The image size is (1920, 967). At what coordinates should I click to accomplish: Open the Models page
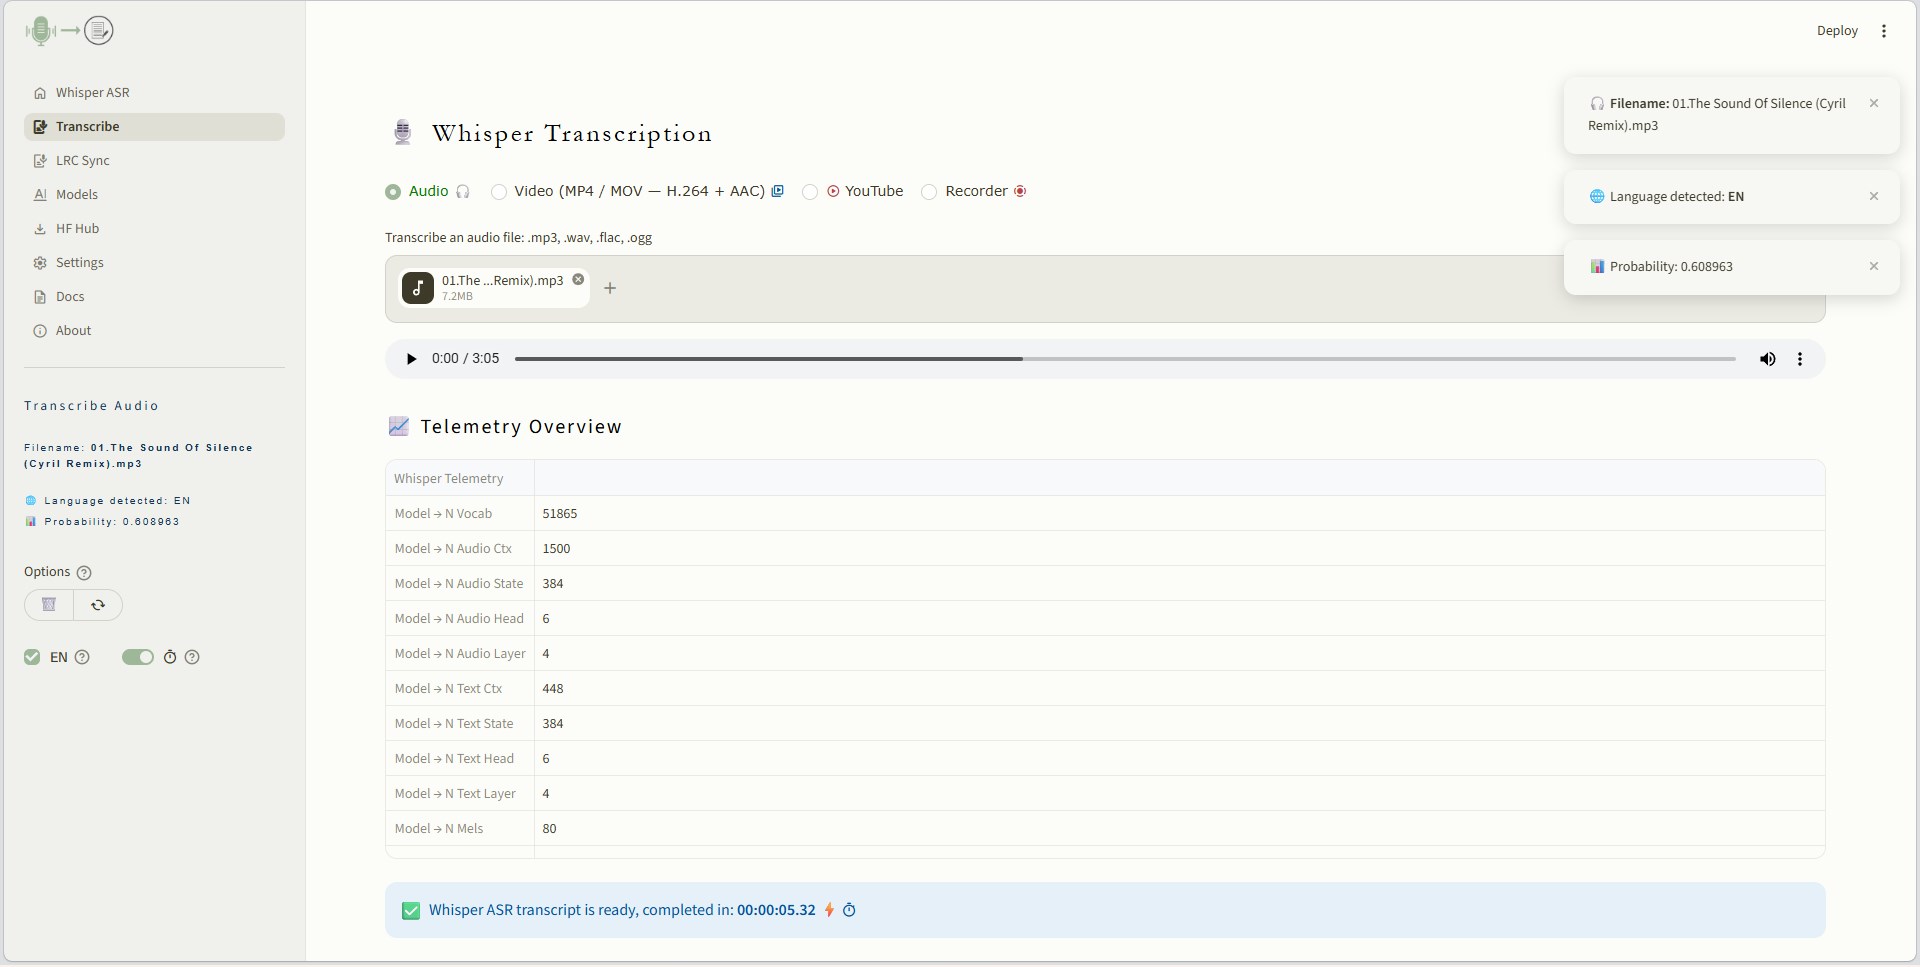click(x=154, y=194)
